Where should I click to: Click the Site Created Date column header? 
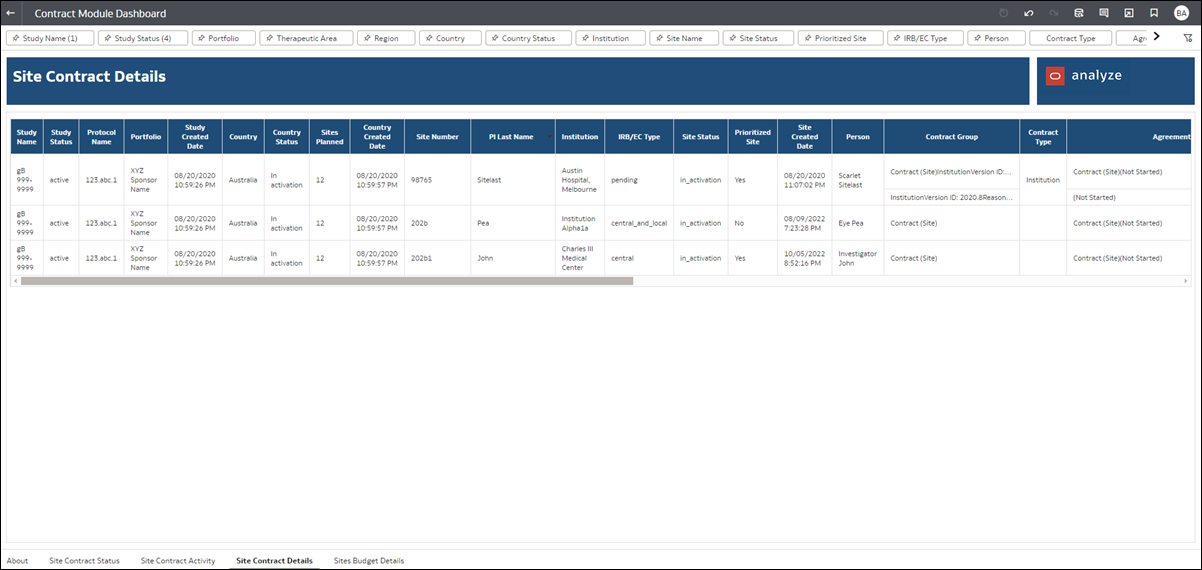click(805, 136)
